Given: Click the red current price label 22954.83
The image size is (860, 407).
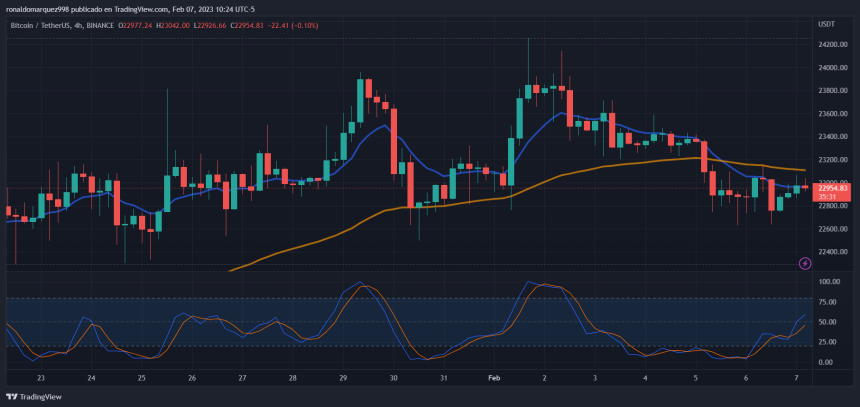Looking at the screenshot, I should pos(832,188).
